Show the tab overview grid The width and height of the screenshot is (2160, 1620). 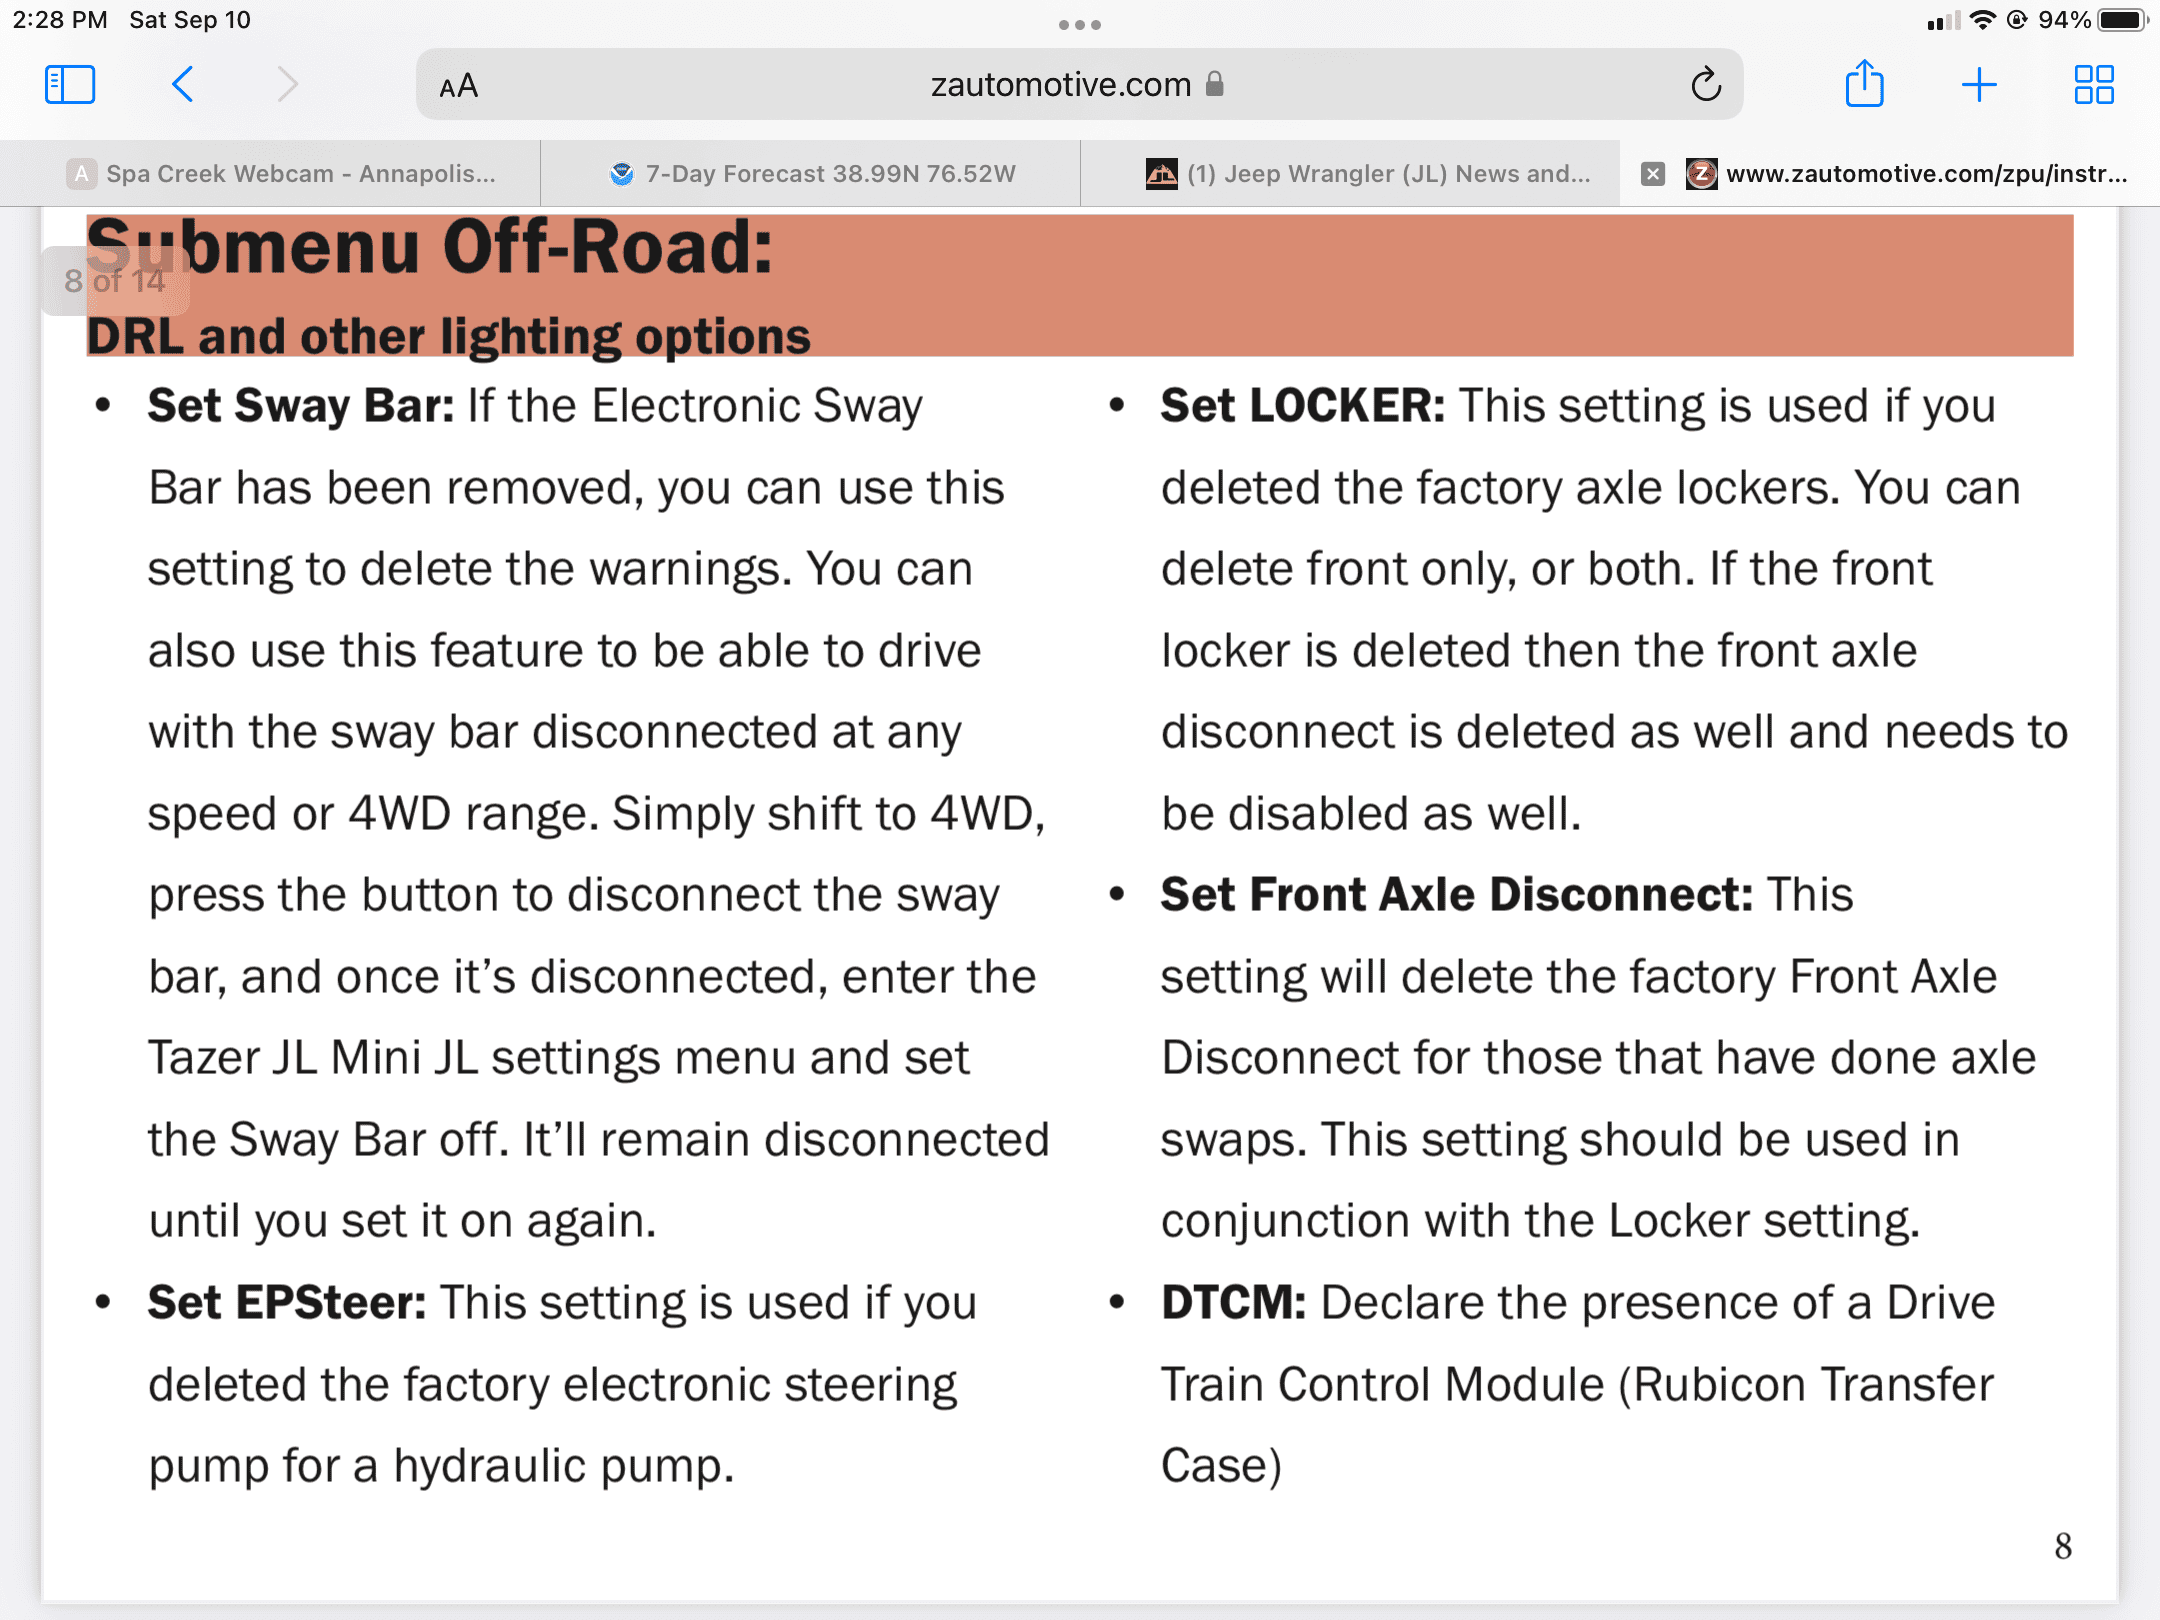(x=2094, y=85)
